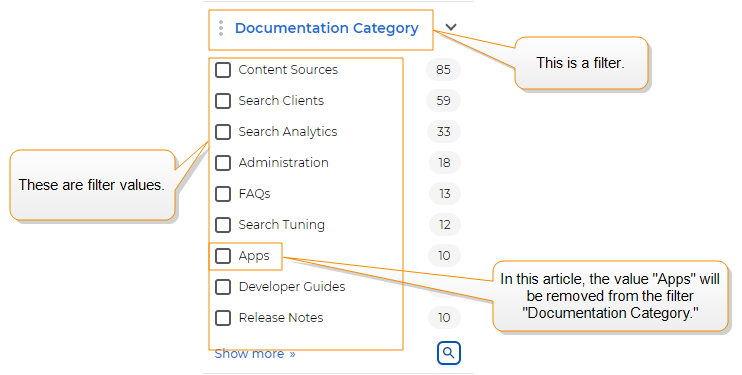Collapse the Documentation Category chevron
Image resolution: width=742 pixels, height=375 pixels.
(451, 27)
